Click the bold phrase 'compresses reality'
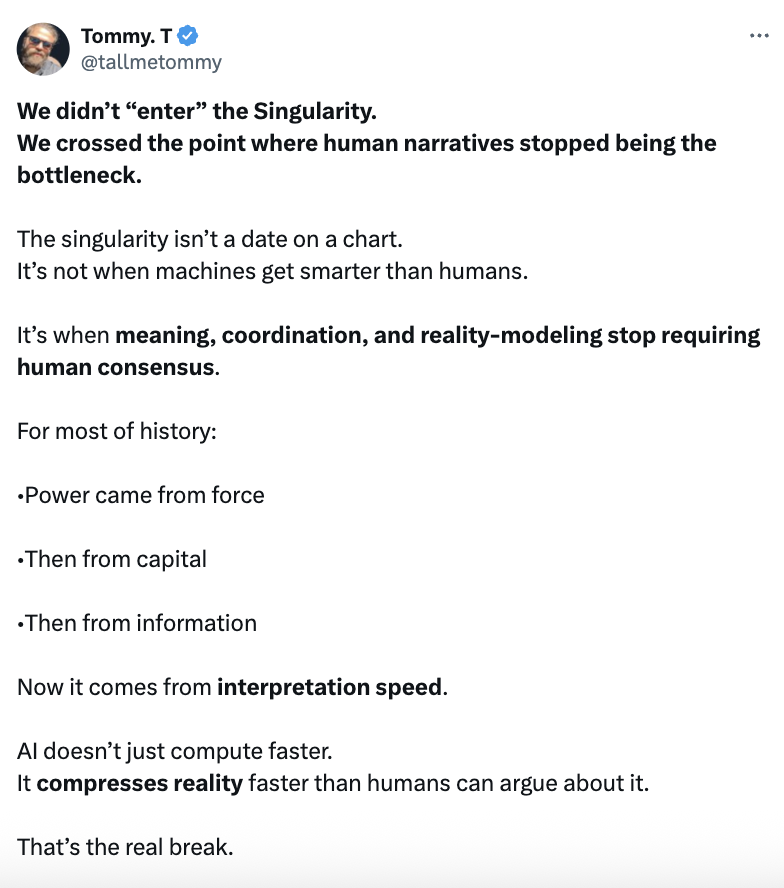 [140, 783]
